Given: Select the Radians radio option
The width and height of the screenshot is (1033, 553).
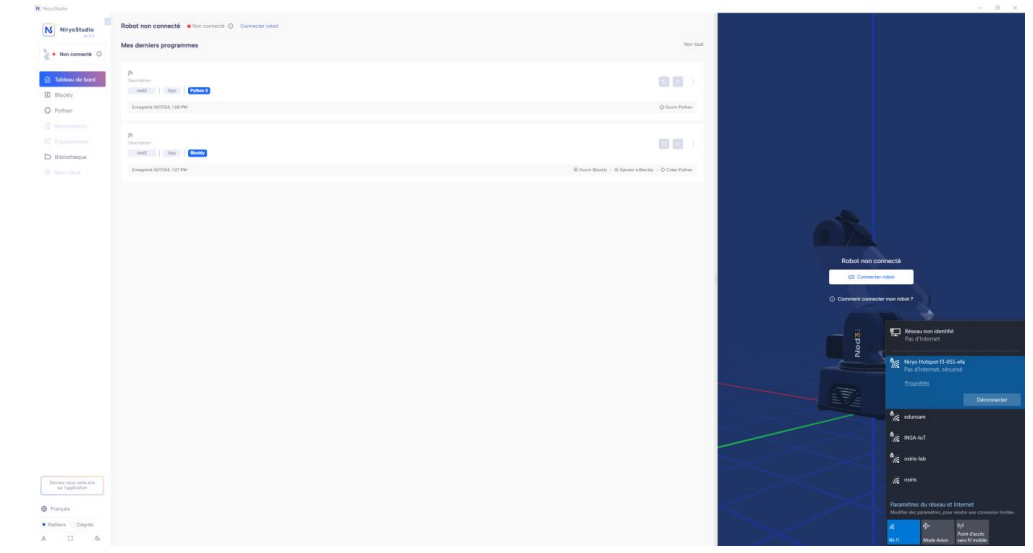Looking at the screenshot, I should point(54,525).
